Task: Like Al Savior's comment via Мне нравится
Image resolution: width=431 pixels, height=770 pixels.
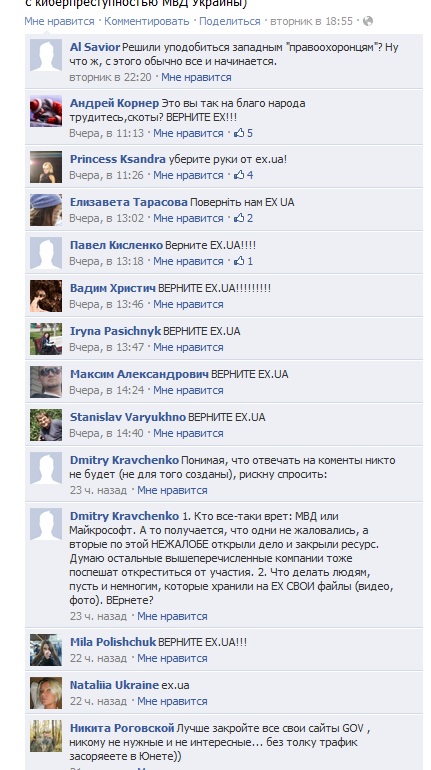Action: (196, 77)
